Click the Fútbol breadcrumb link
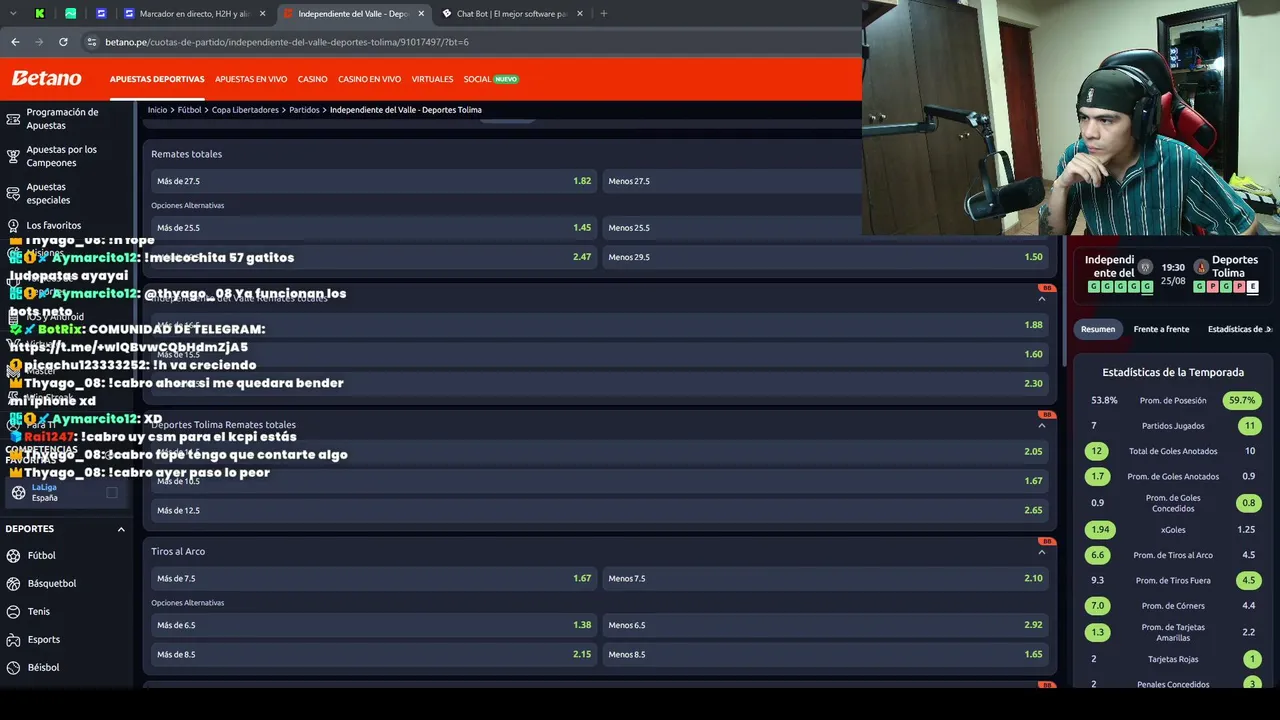This screenshot has height=720, width=1280. 189,110
